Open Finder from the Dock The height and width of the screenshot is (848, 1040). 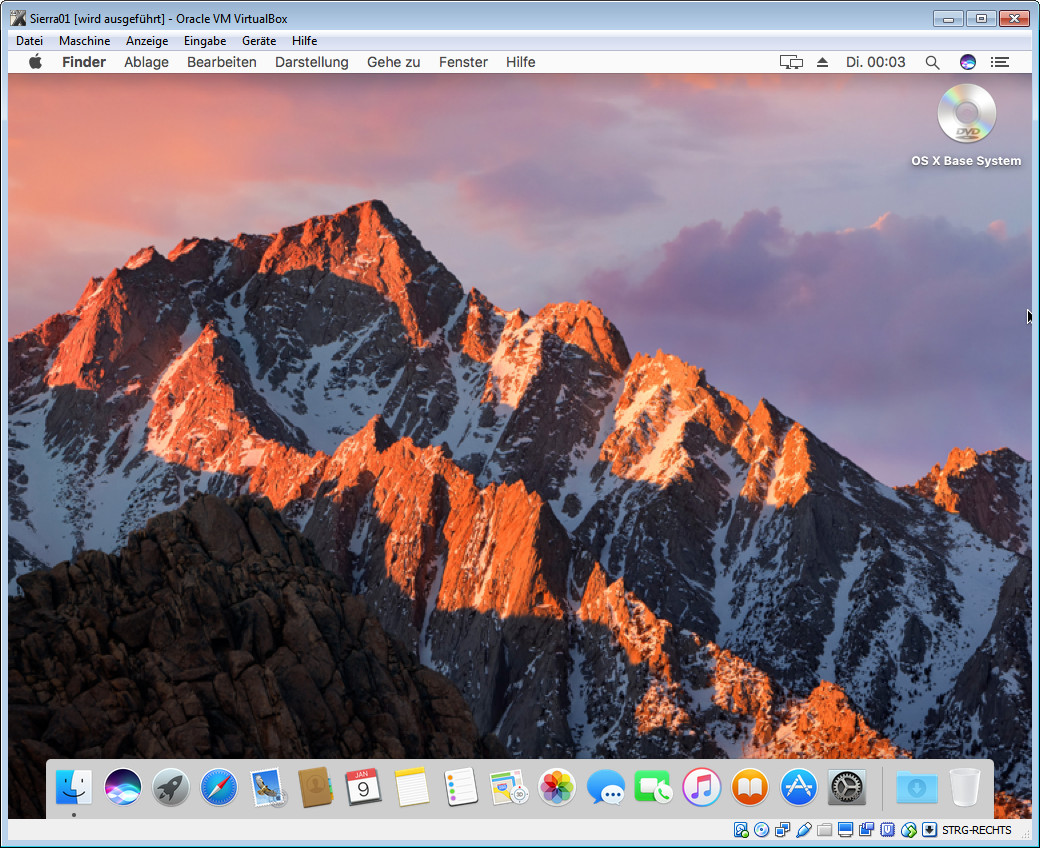(74, 787)
